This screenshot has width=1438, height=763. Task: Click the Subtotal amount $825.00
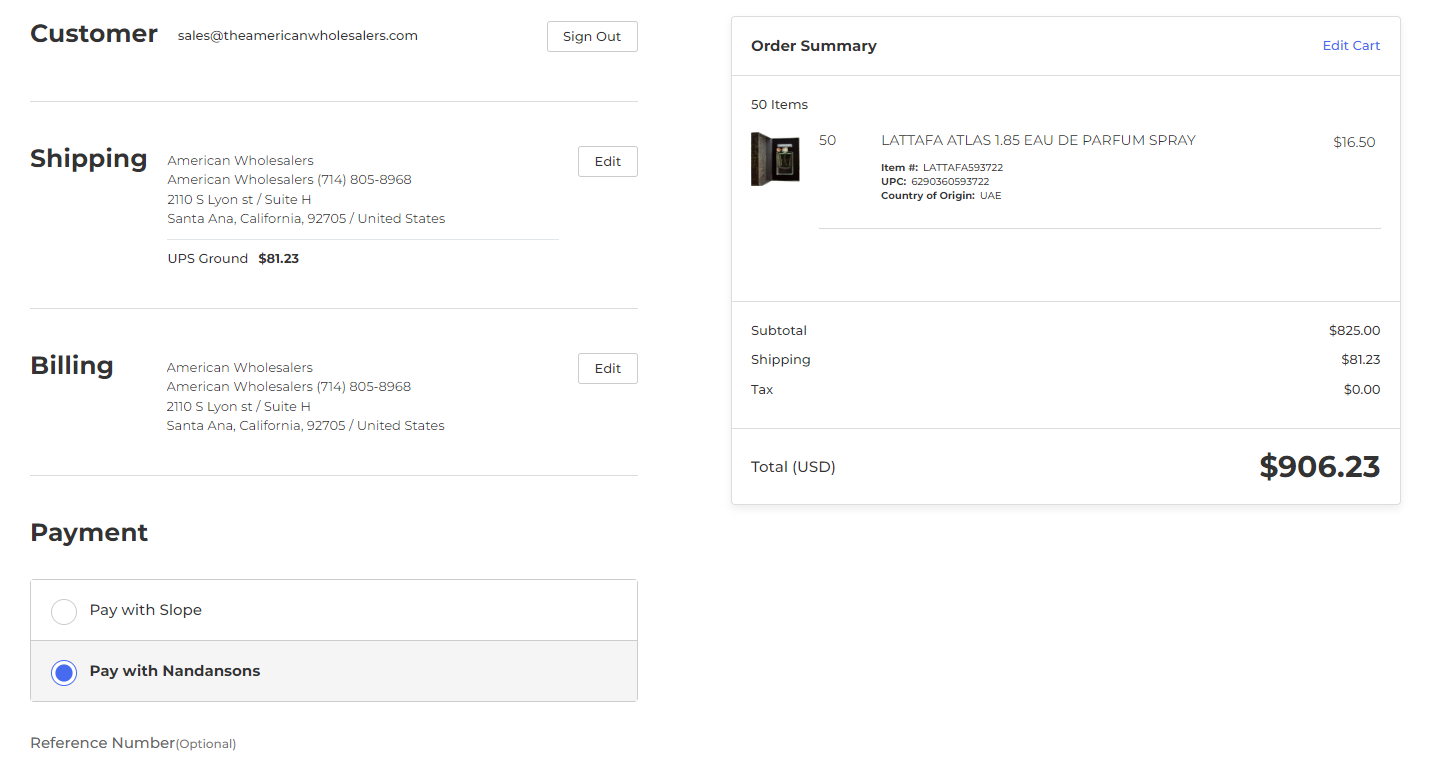pos(1354,330)
